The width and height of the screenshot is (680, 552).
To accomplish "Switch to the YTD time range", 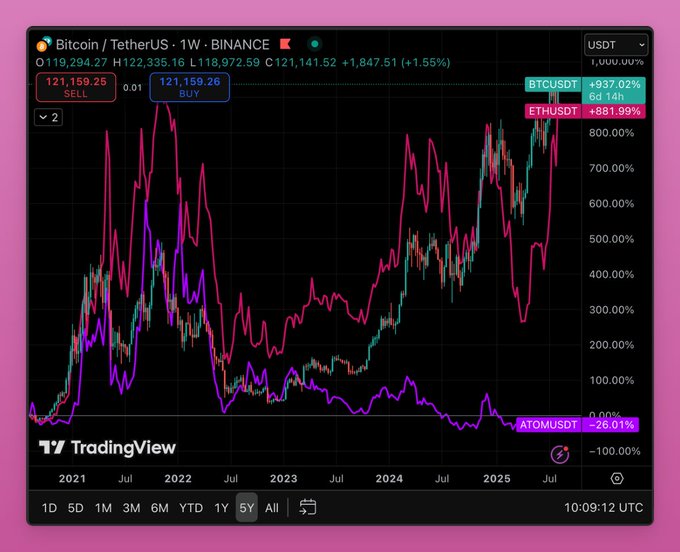I will pos(190,507).
